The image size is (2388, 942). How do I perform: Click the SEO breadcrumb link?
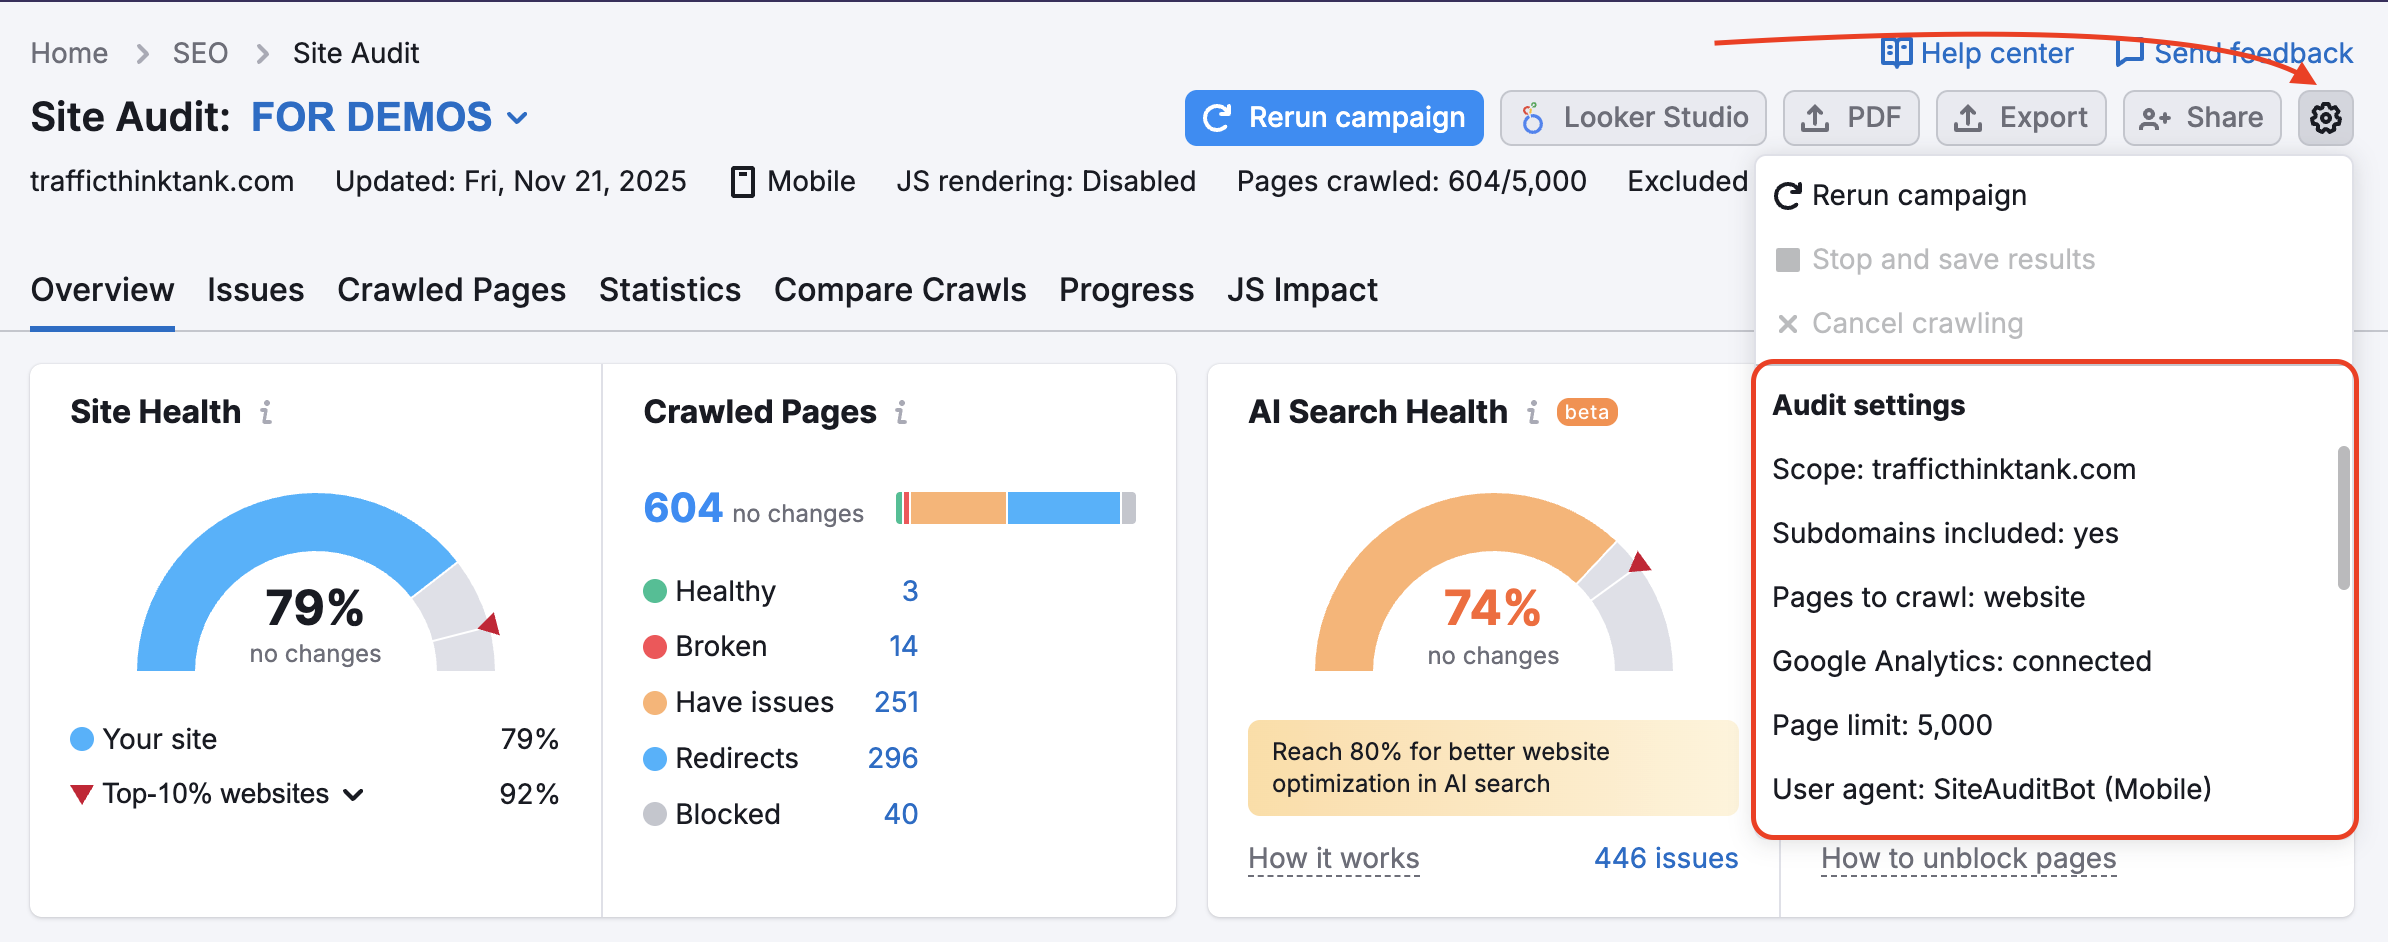200,53
